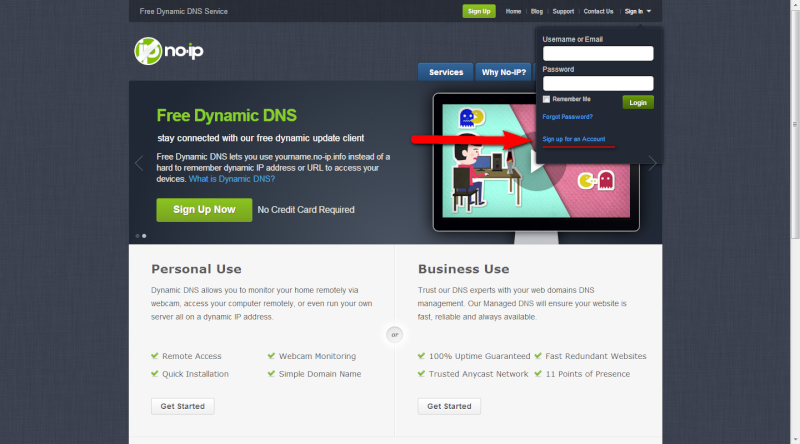
Task: Click the Personal Use heading
Action: pyautogui.click(x=196, y=269)
